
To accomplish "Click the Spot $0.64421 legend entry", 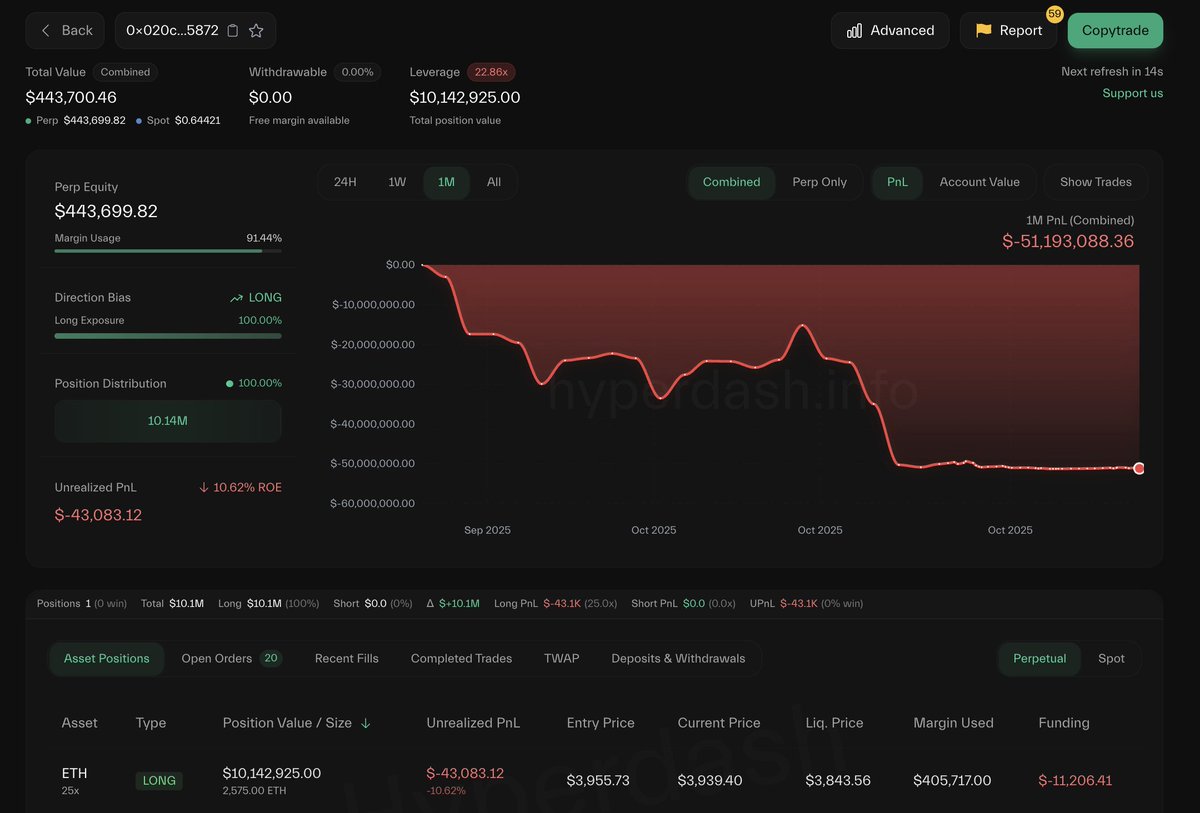I will [x=178, y=120].
